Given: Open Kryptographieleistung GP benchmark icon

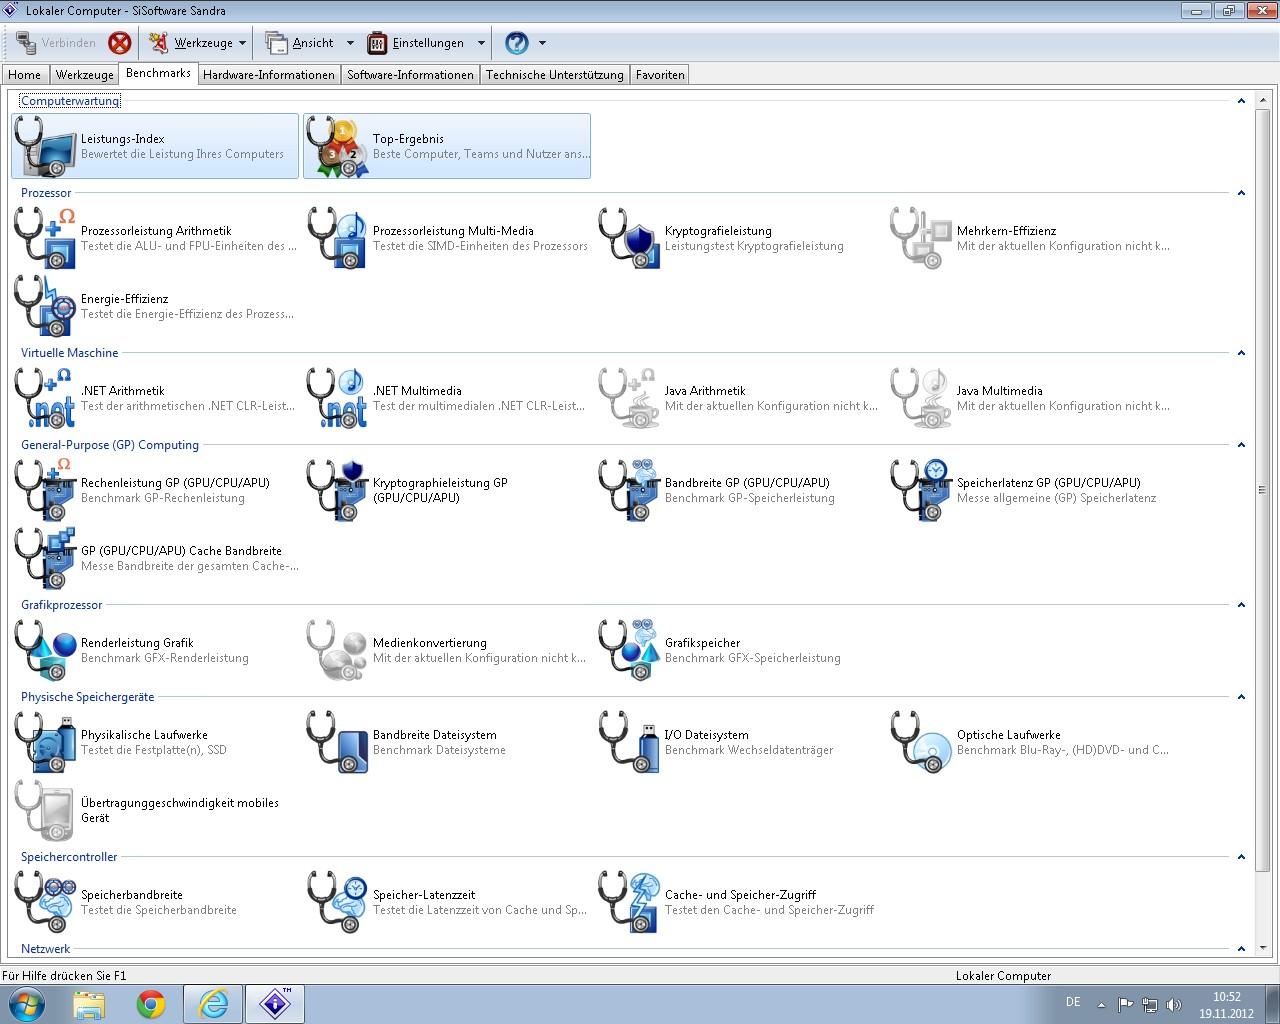Looking at the screenshot, I should click(x=338, y=490).
